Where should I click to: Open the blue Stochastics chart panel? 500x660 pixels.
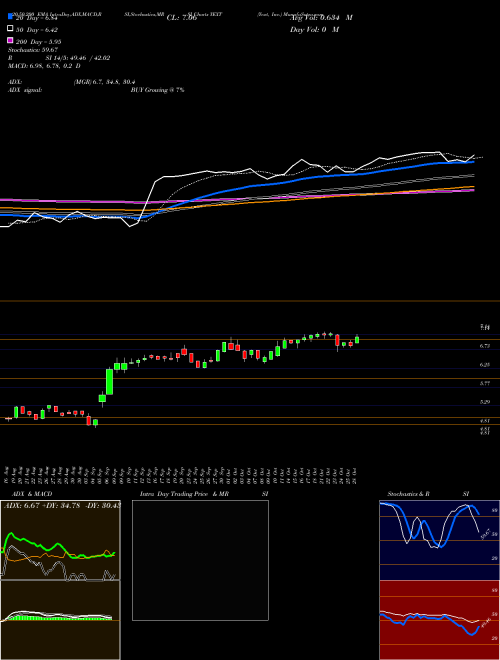[x=439, y=540]
